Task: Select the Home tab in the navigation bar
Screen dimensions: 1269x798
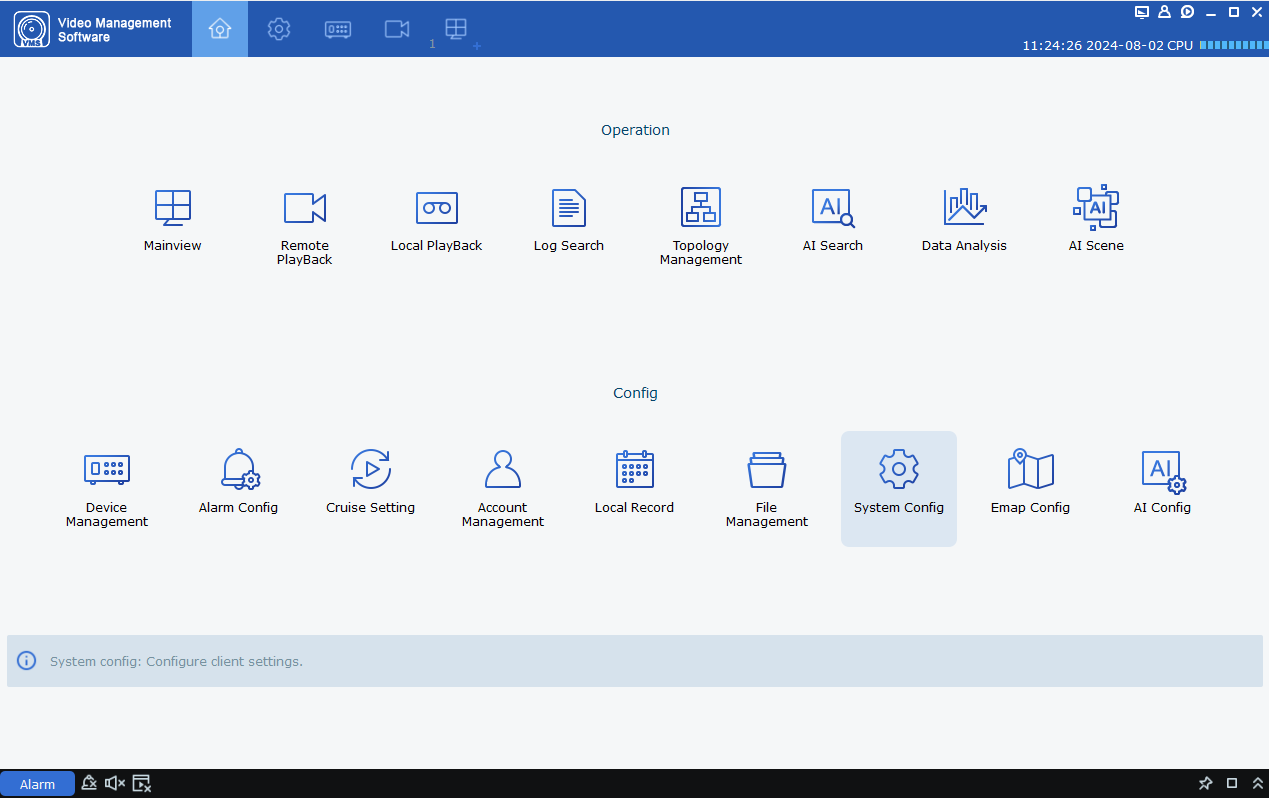Action: point(219,29)
